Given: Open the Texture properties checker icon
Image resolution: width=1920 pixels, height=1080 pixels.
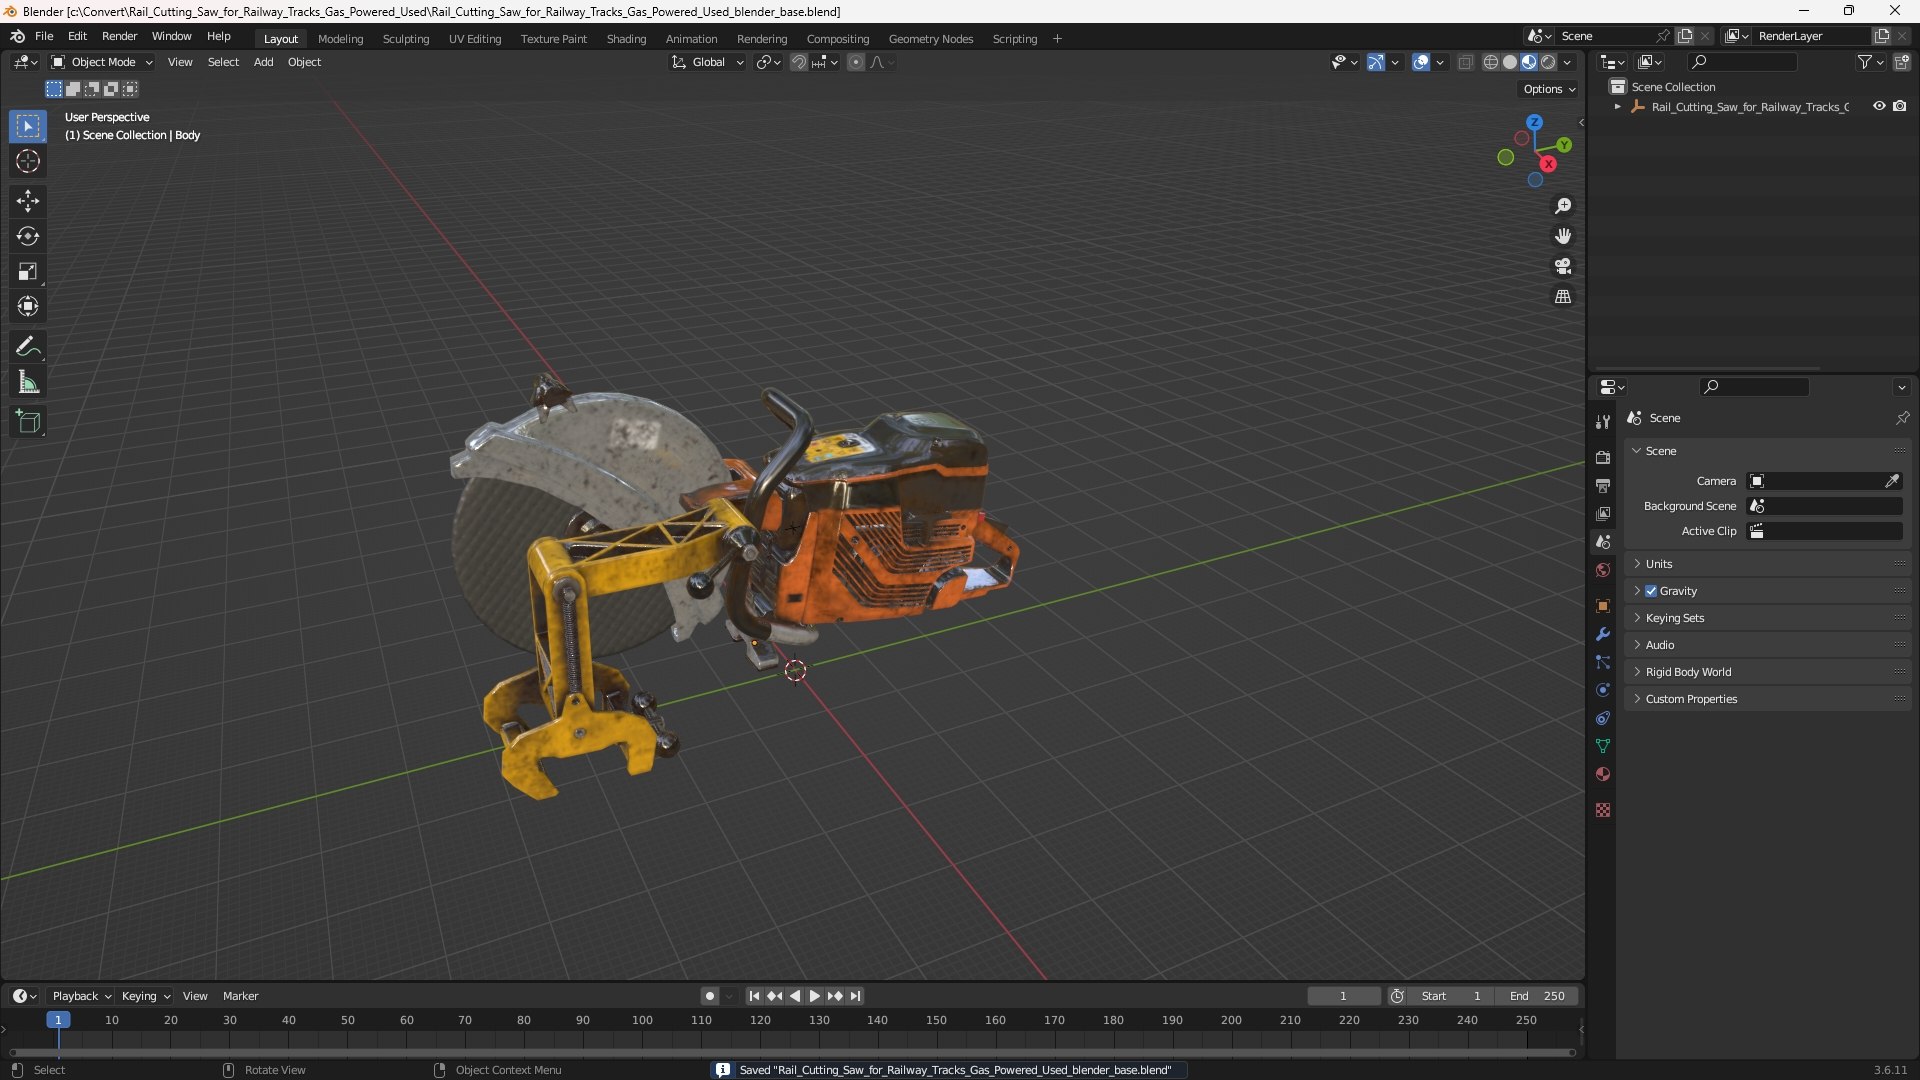Looking at the screenshot, I should point(1603,810).
